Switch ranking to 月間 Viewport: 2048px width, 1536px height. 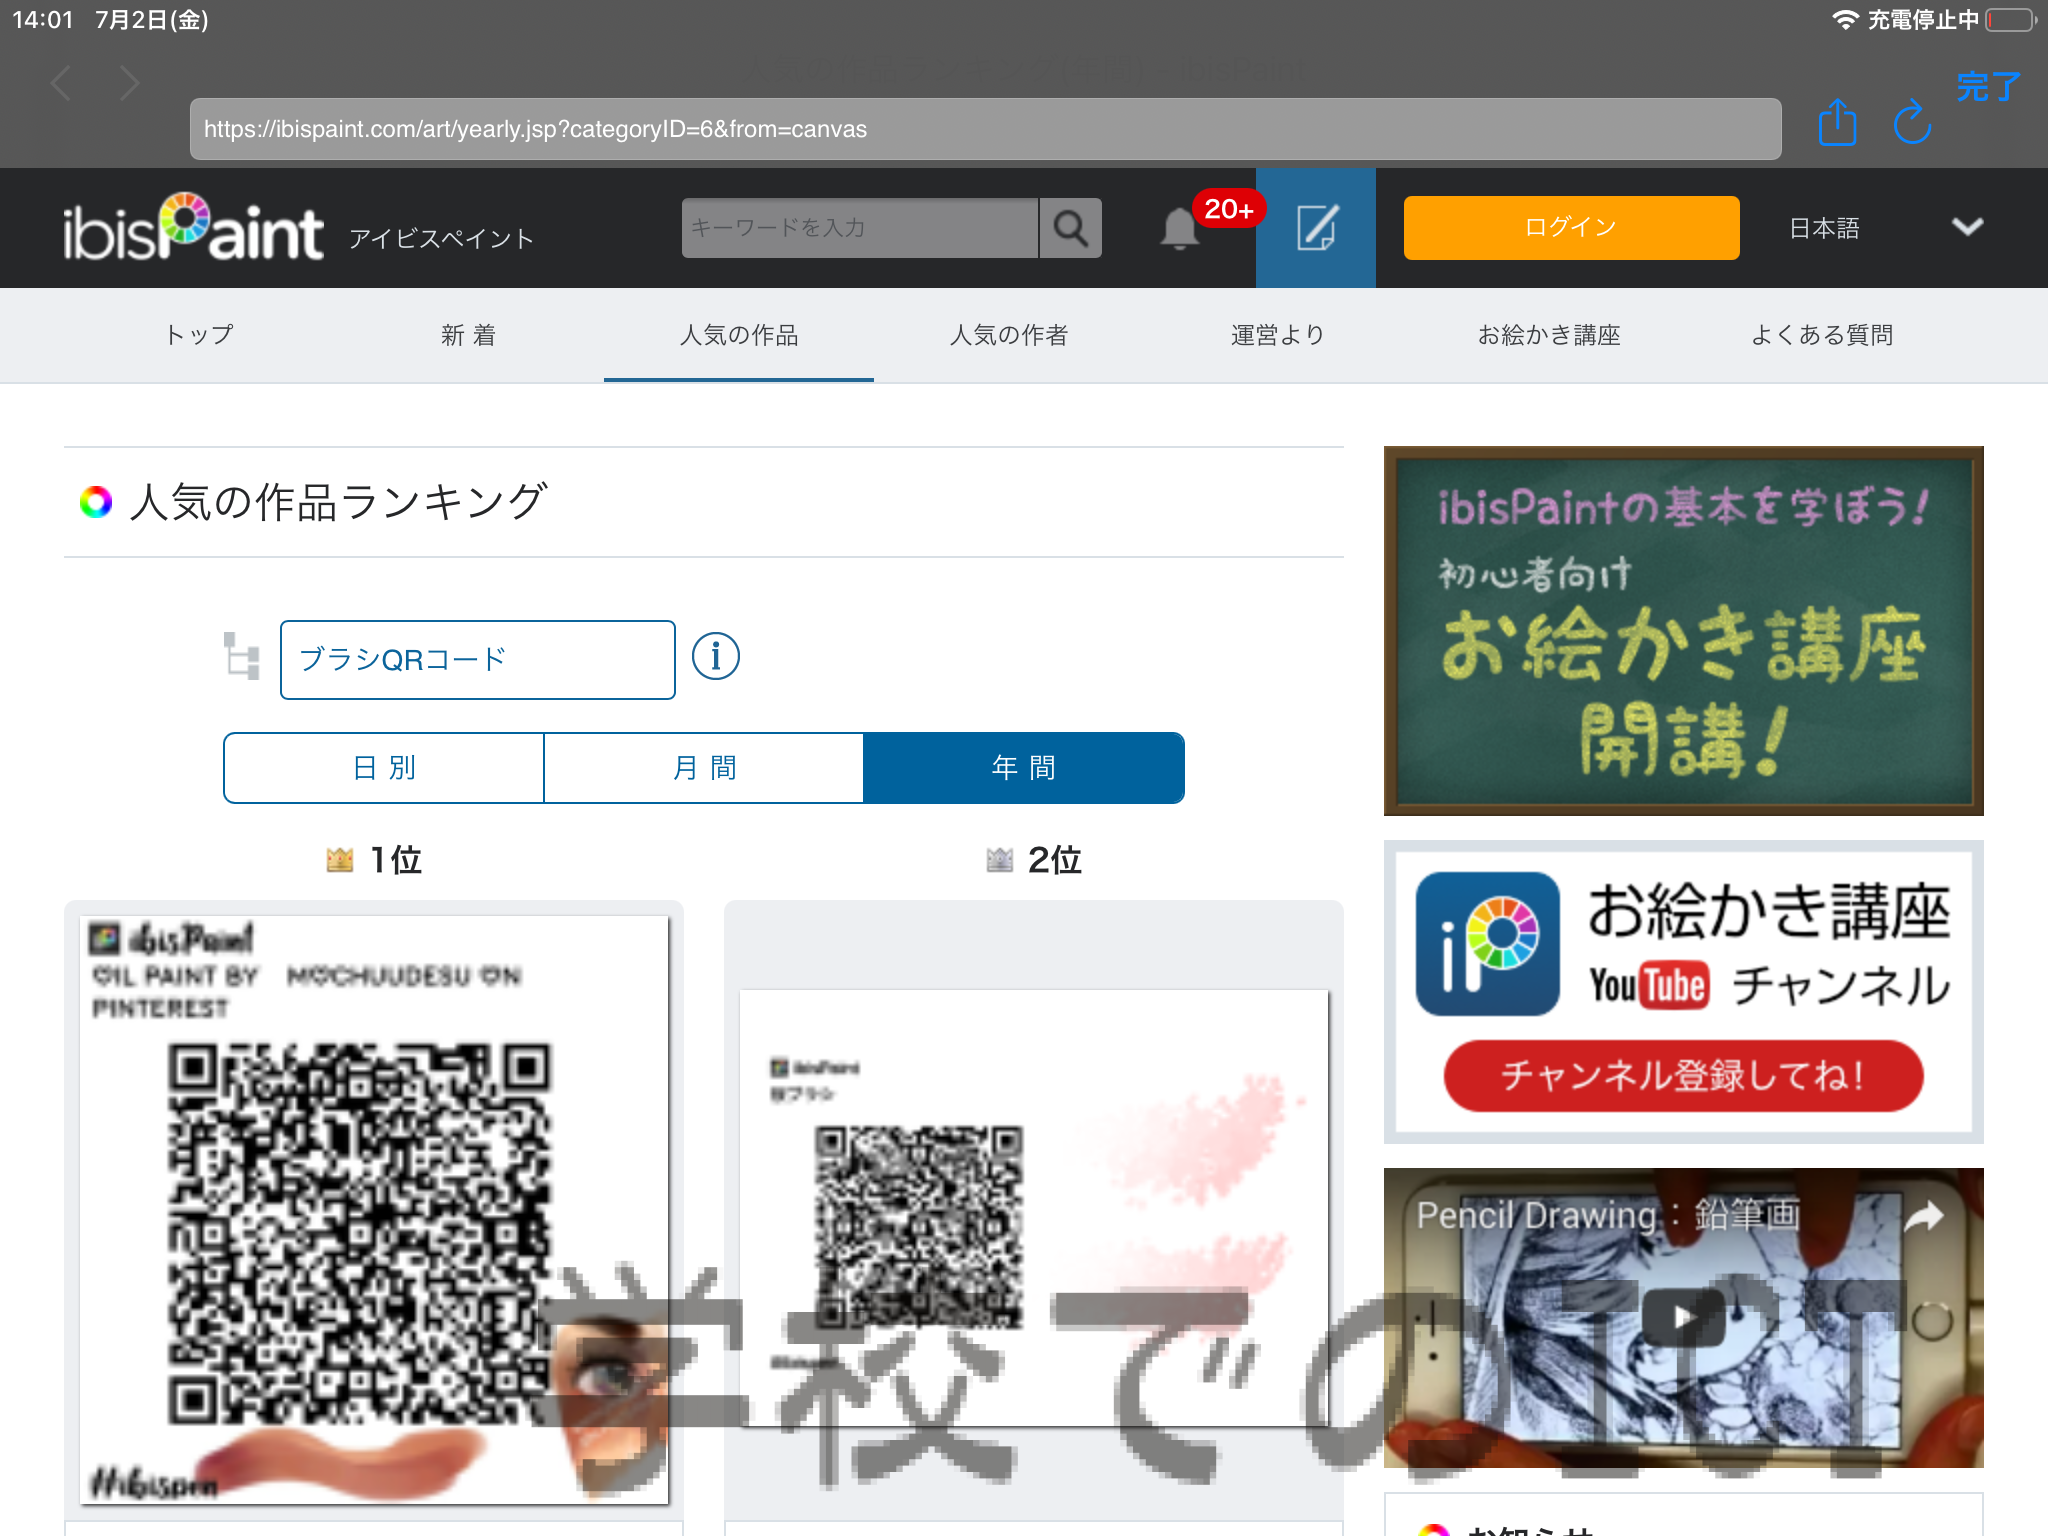[x=704, y=768]
